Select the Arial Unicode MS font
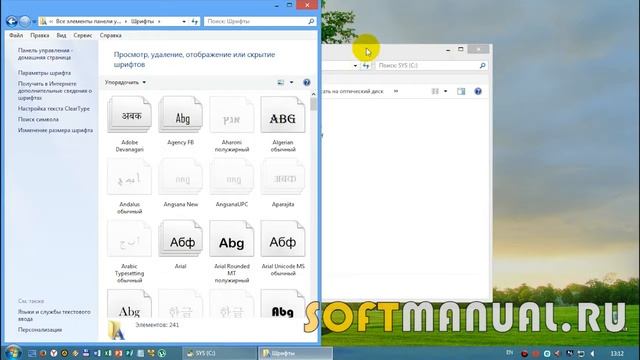 (283, 239)
